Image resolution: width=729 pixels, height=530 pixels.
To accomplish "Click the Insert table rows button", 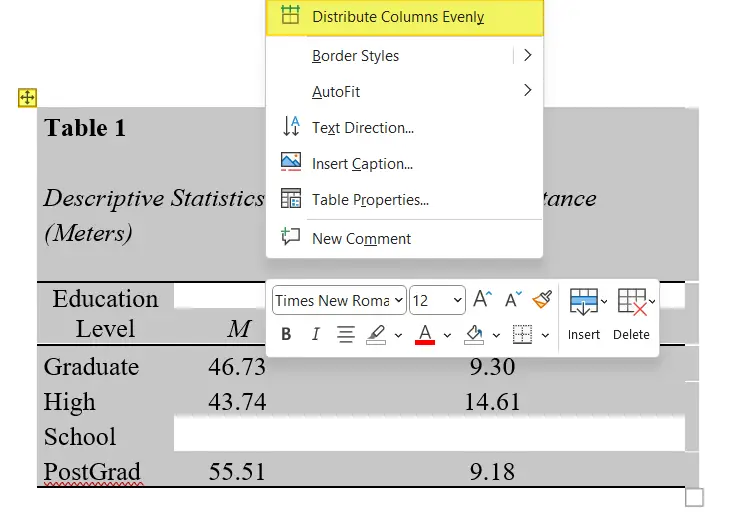I will (x=583, y=315).
